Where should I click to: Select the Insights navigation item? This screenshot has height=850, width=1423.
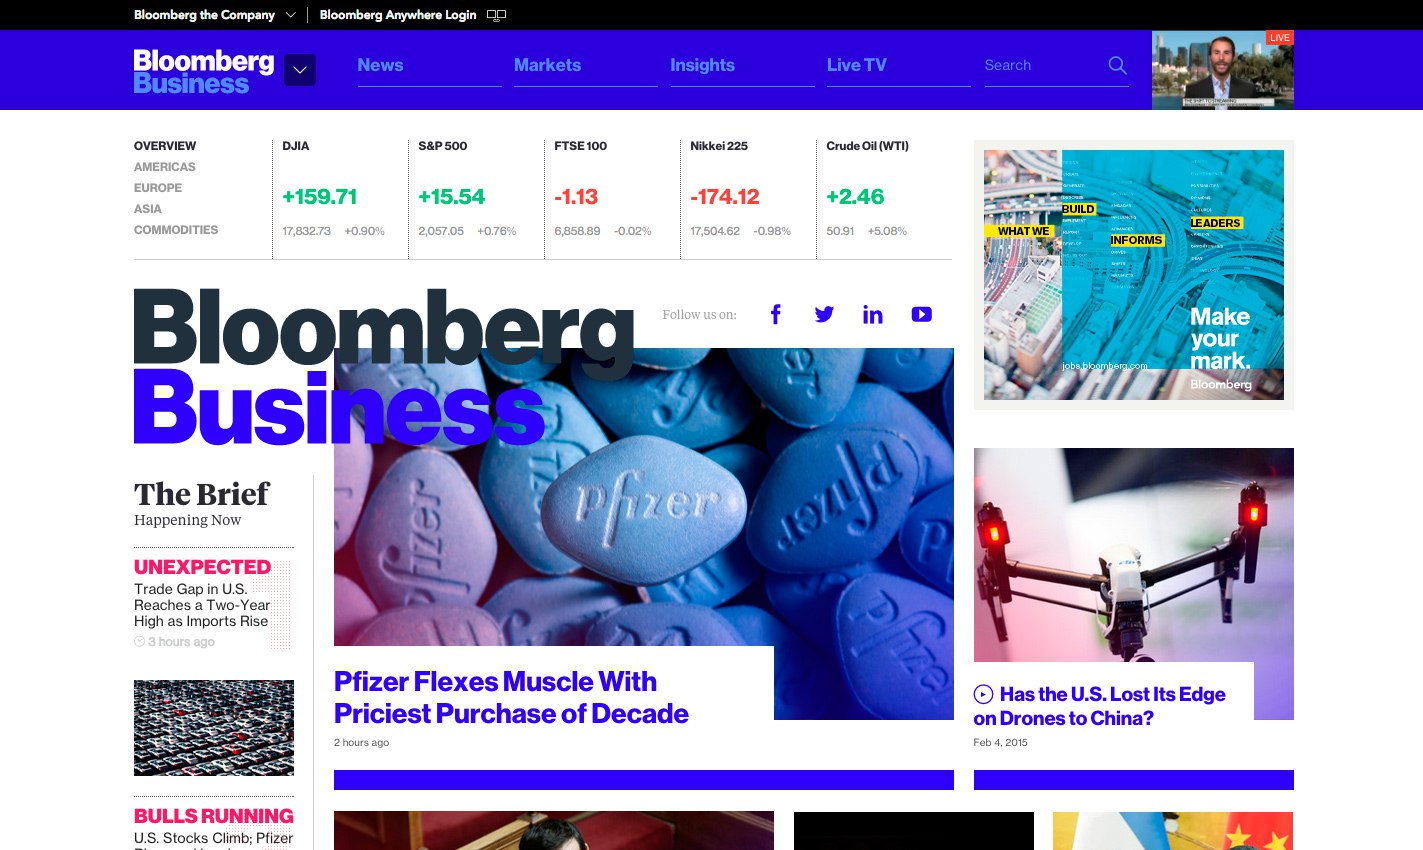(702, 65)
